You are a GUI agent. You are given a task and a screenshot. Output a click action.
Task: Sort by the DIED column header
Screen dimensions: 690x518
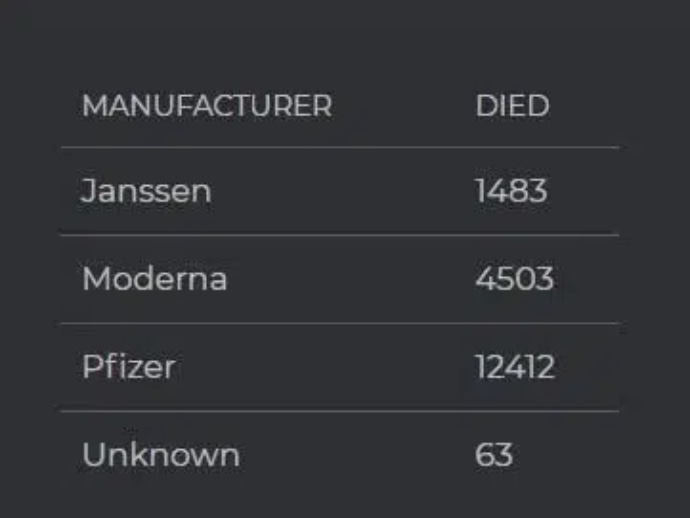[x=512, y=106]
